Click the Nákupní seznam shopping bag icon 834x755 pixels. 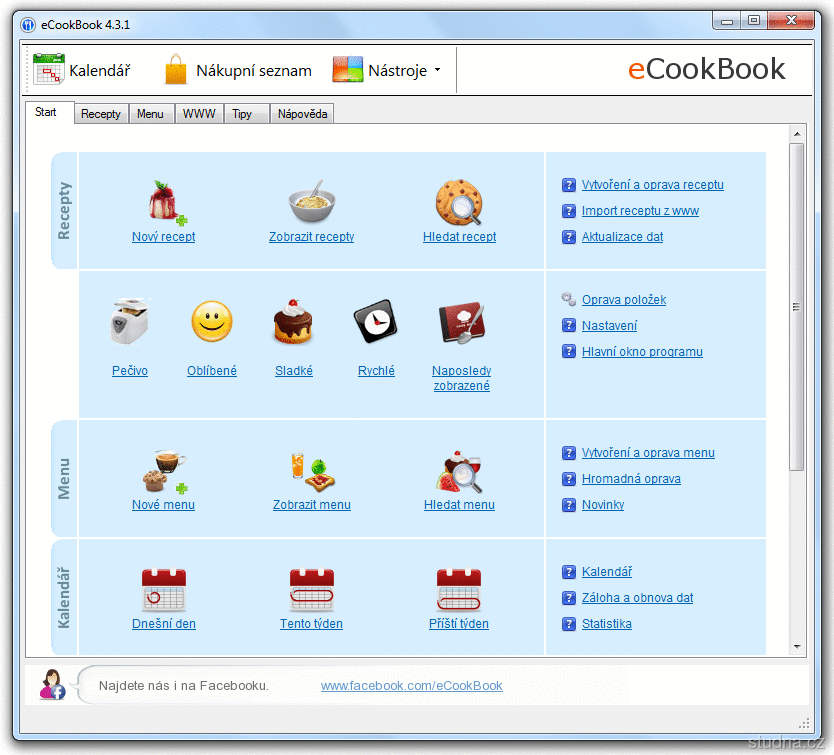pos(176,69)
